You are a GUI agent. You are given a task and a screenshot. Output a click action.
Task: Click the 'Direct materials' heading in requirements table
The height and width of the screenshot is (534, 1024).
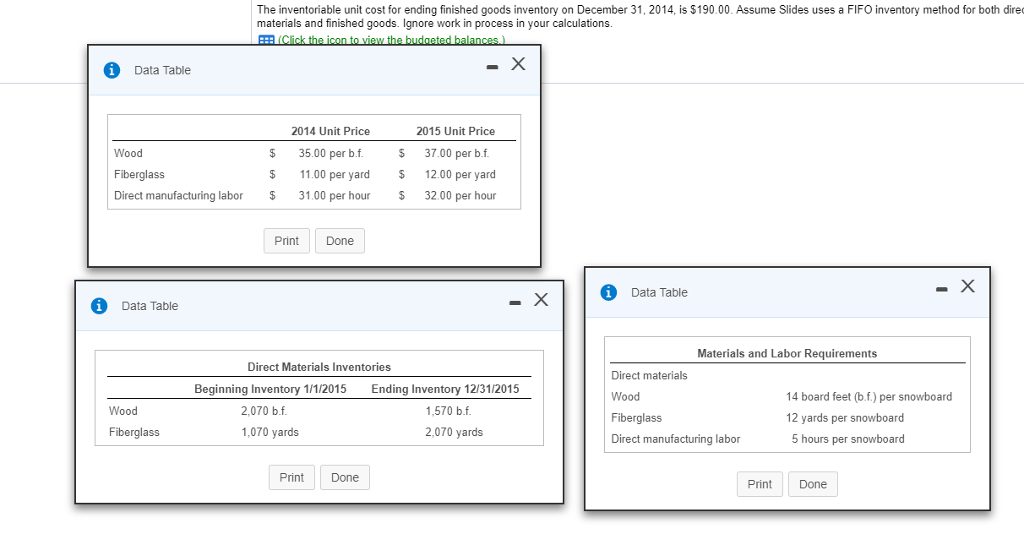[649, 375]
